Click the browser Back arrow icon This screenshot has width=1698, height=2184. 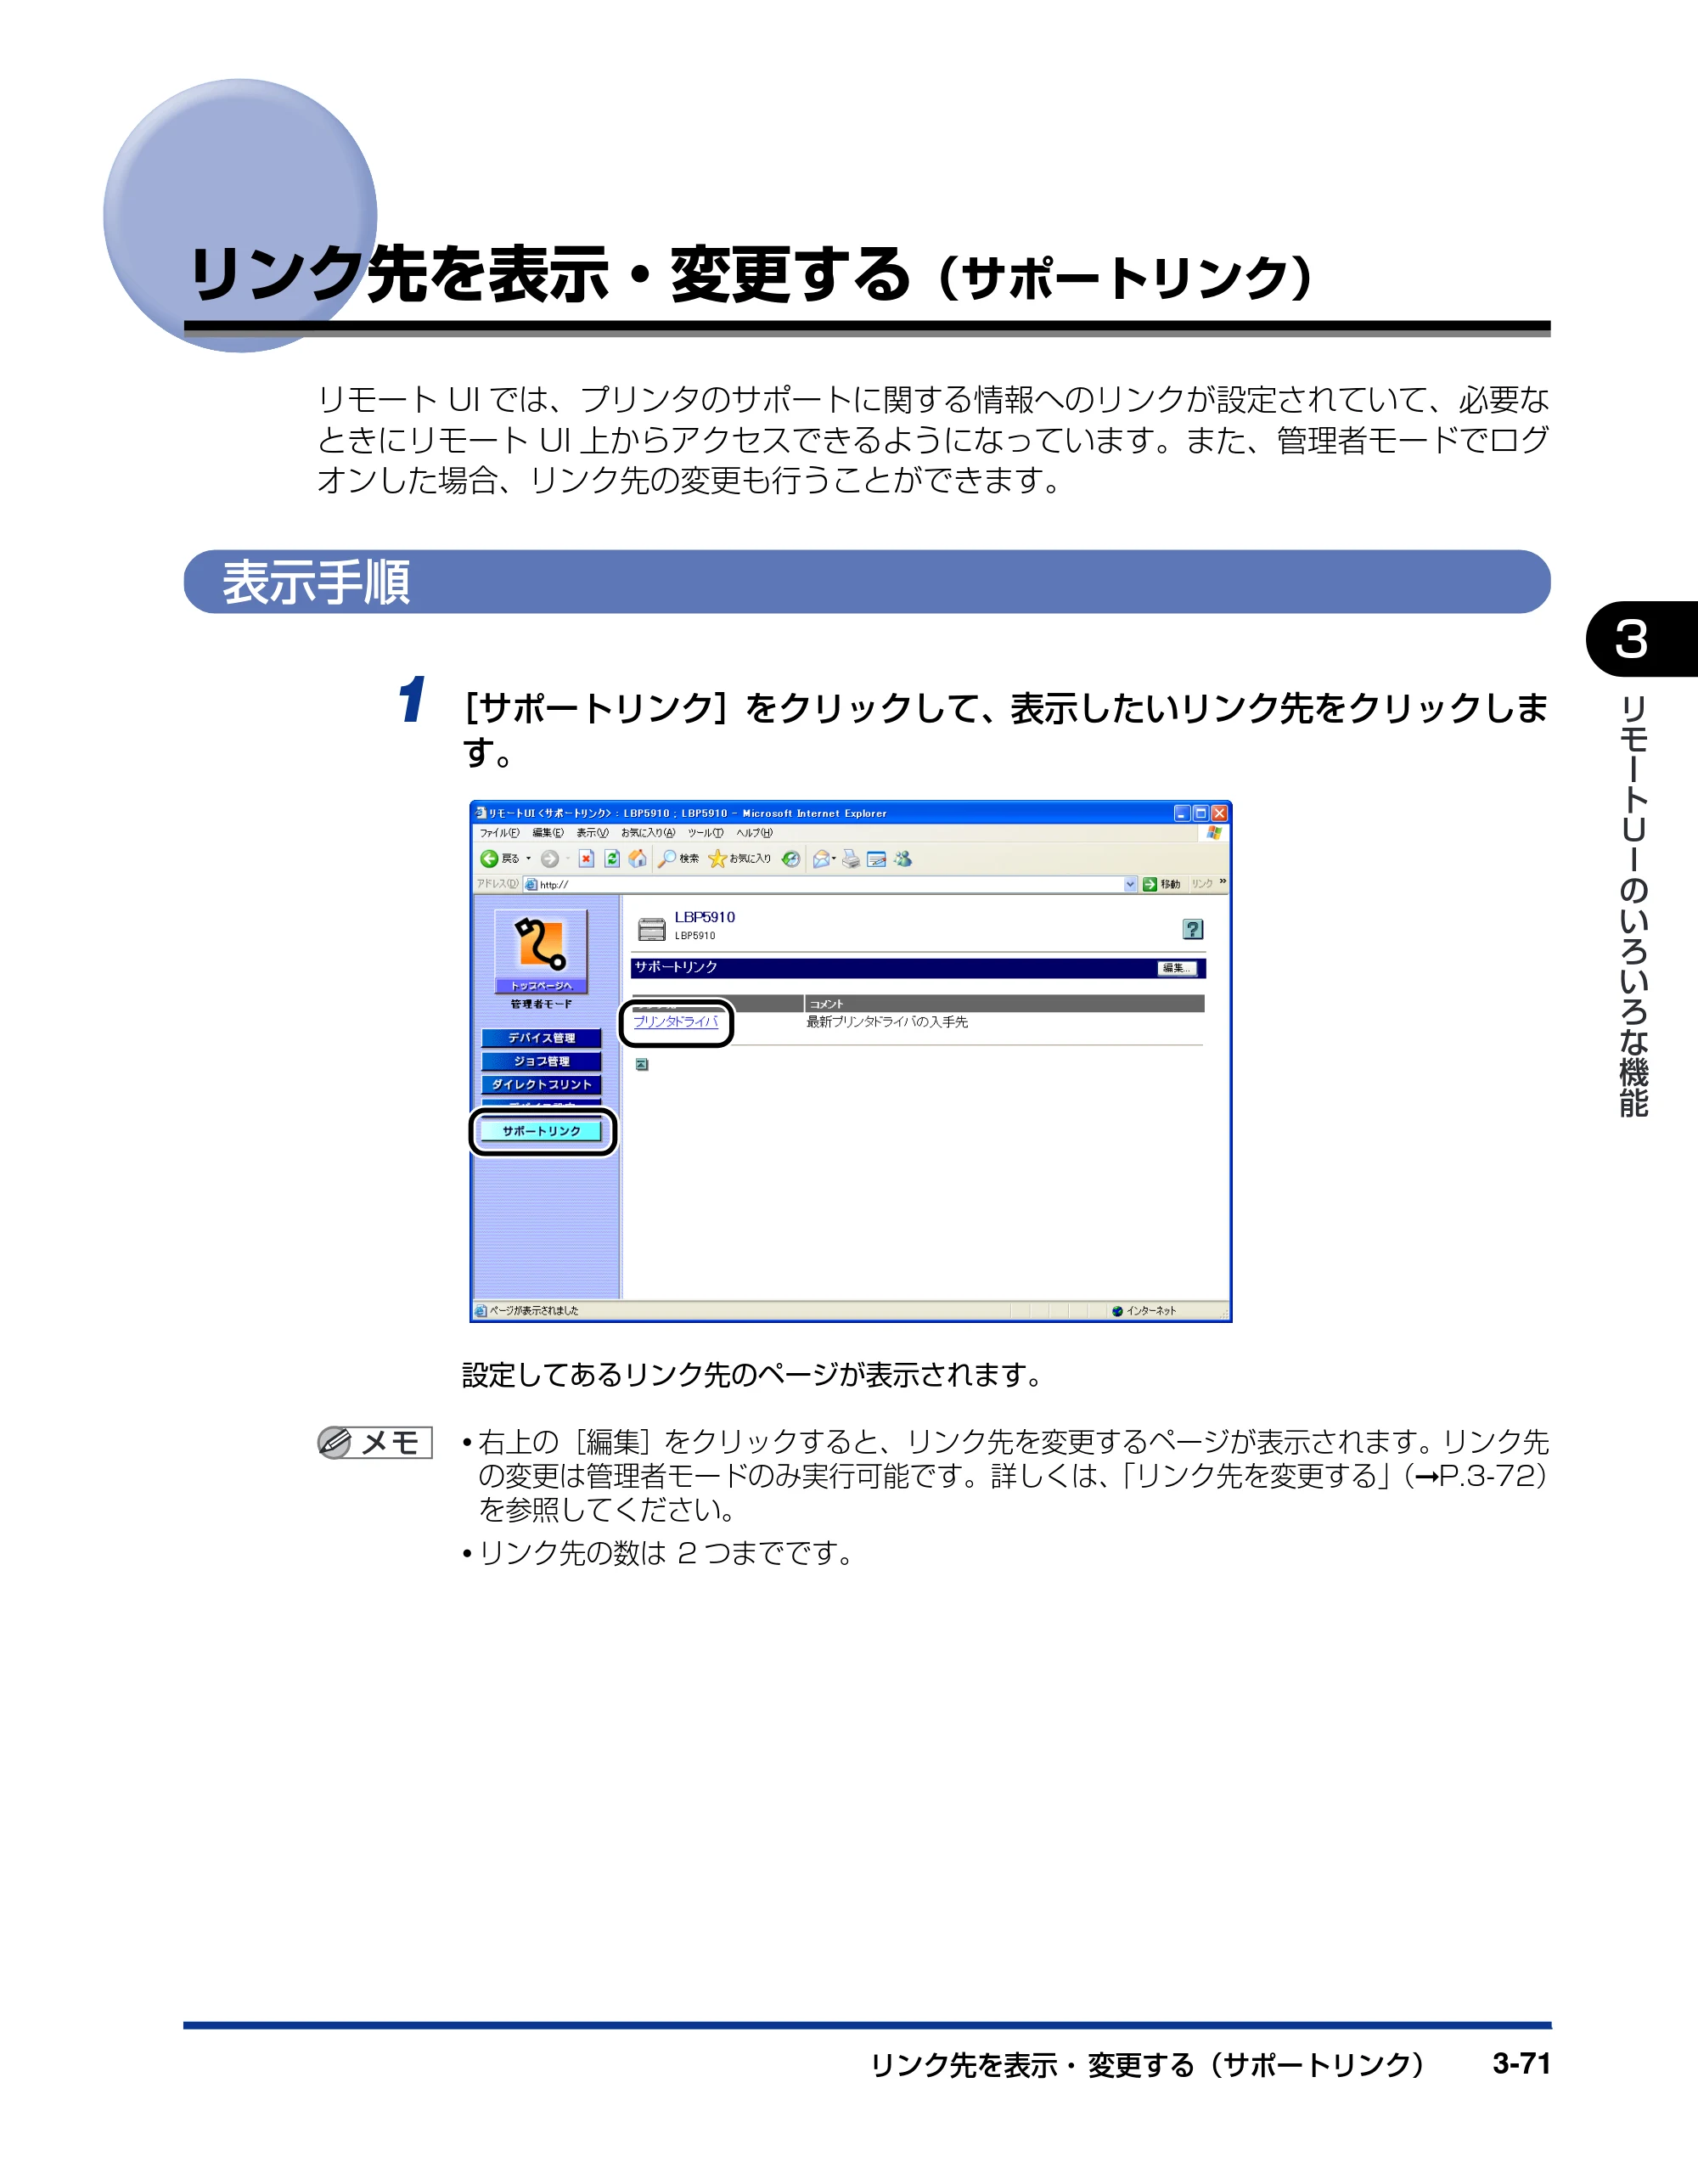click(x=489, y=859)
